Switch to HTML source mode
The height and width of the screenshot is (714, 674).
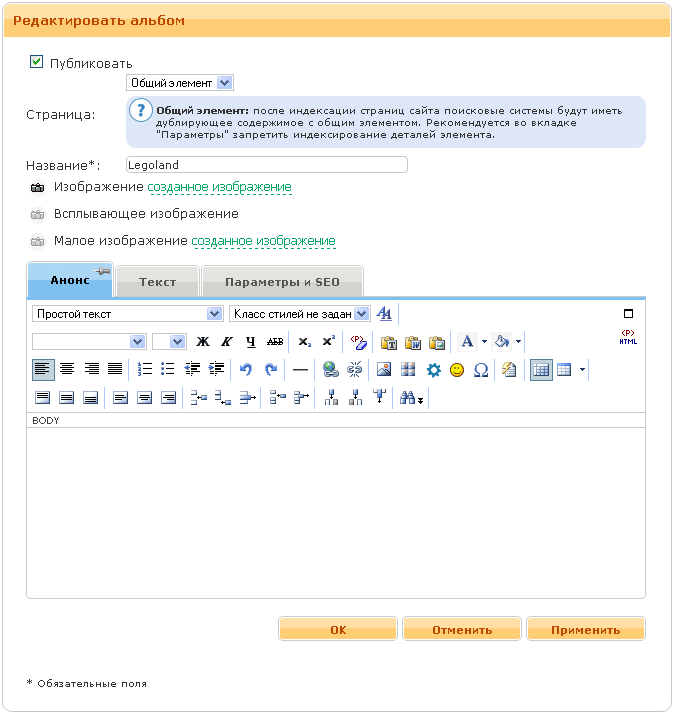(628, 338)
